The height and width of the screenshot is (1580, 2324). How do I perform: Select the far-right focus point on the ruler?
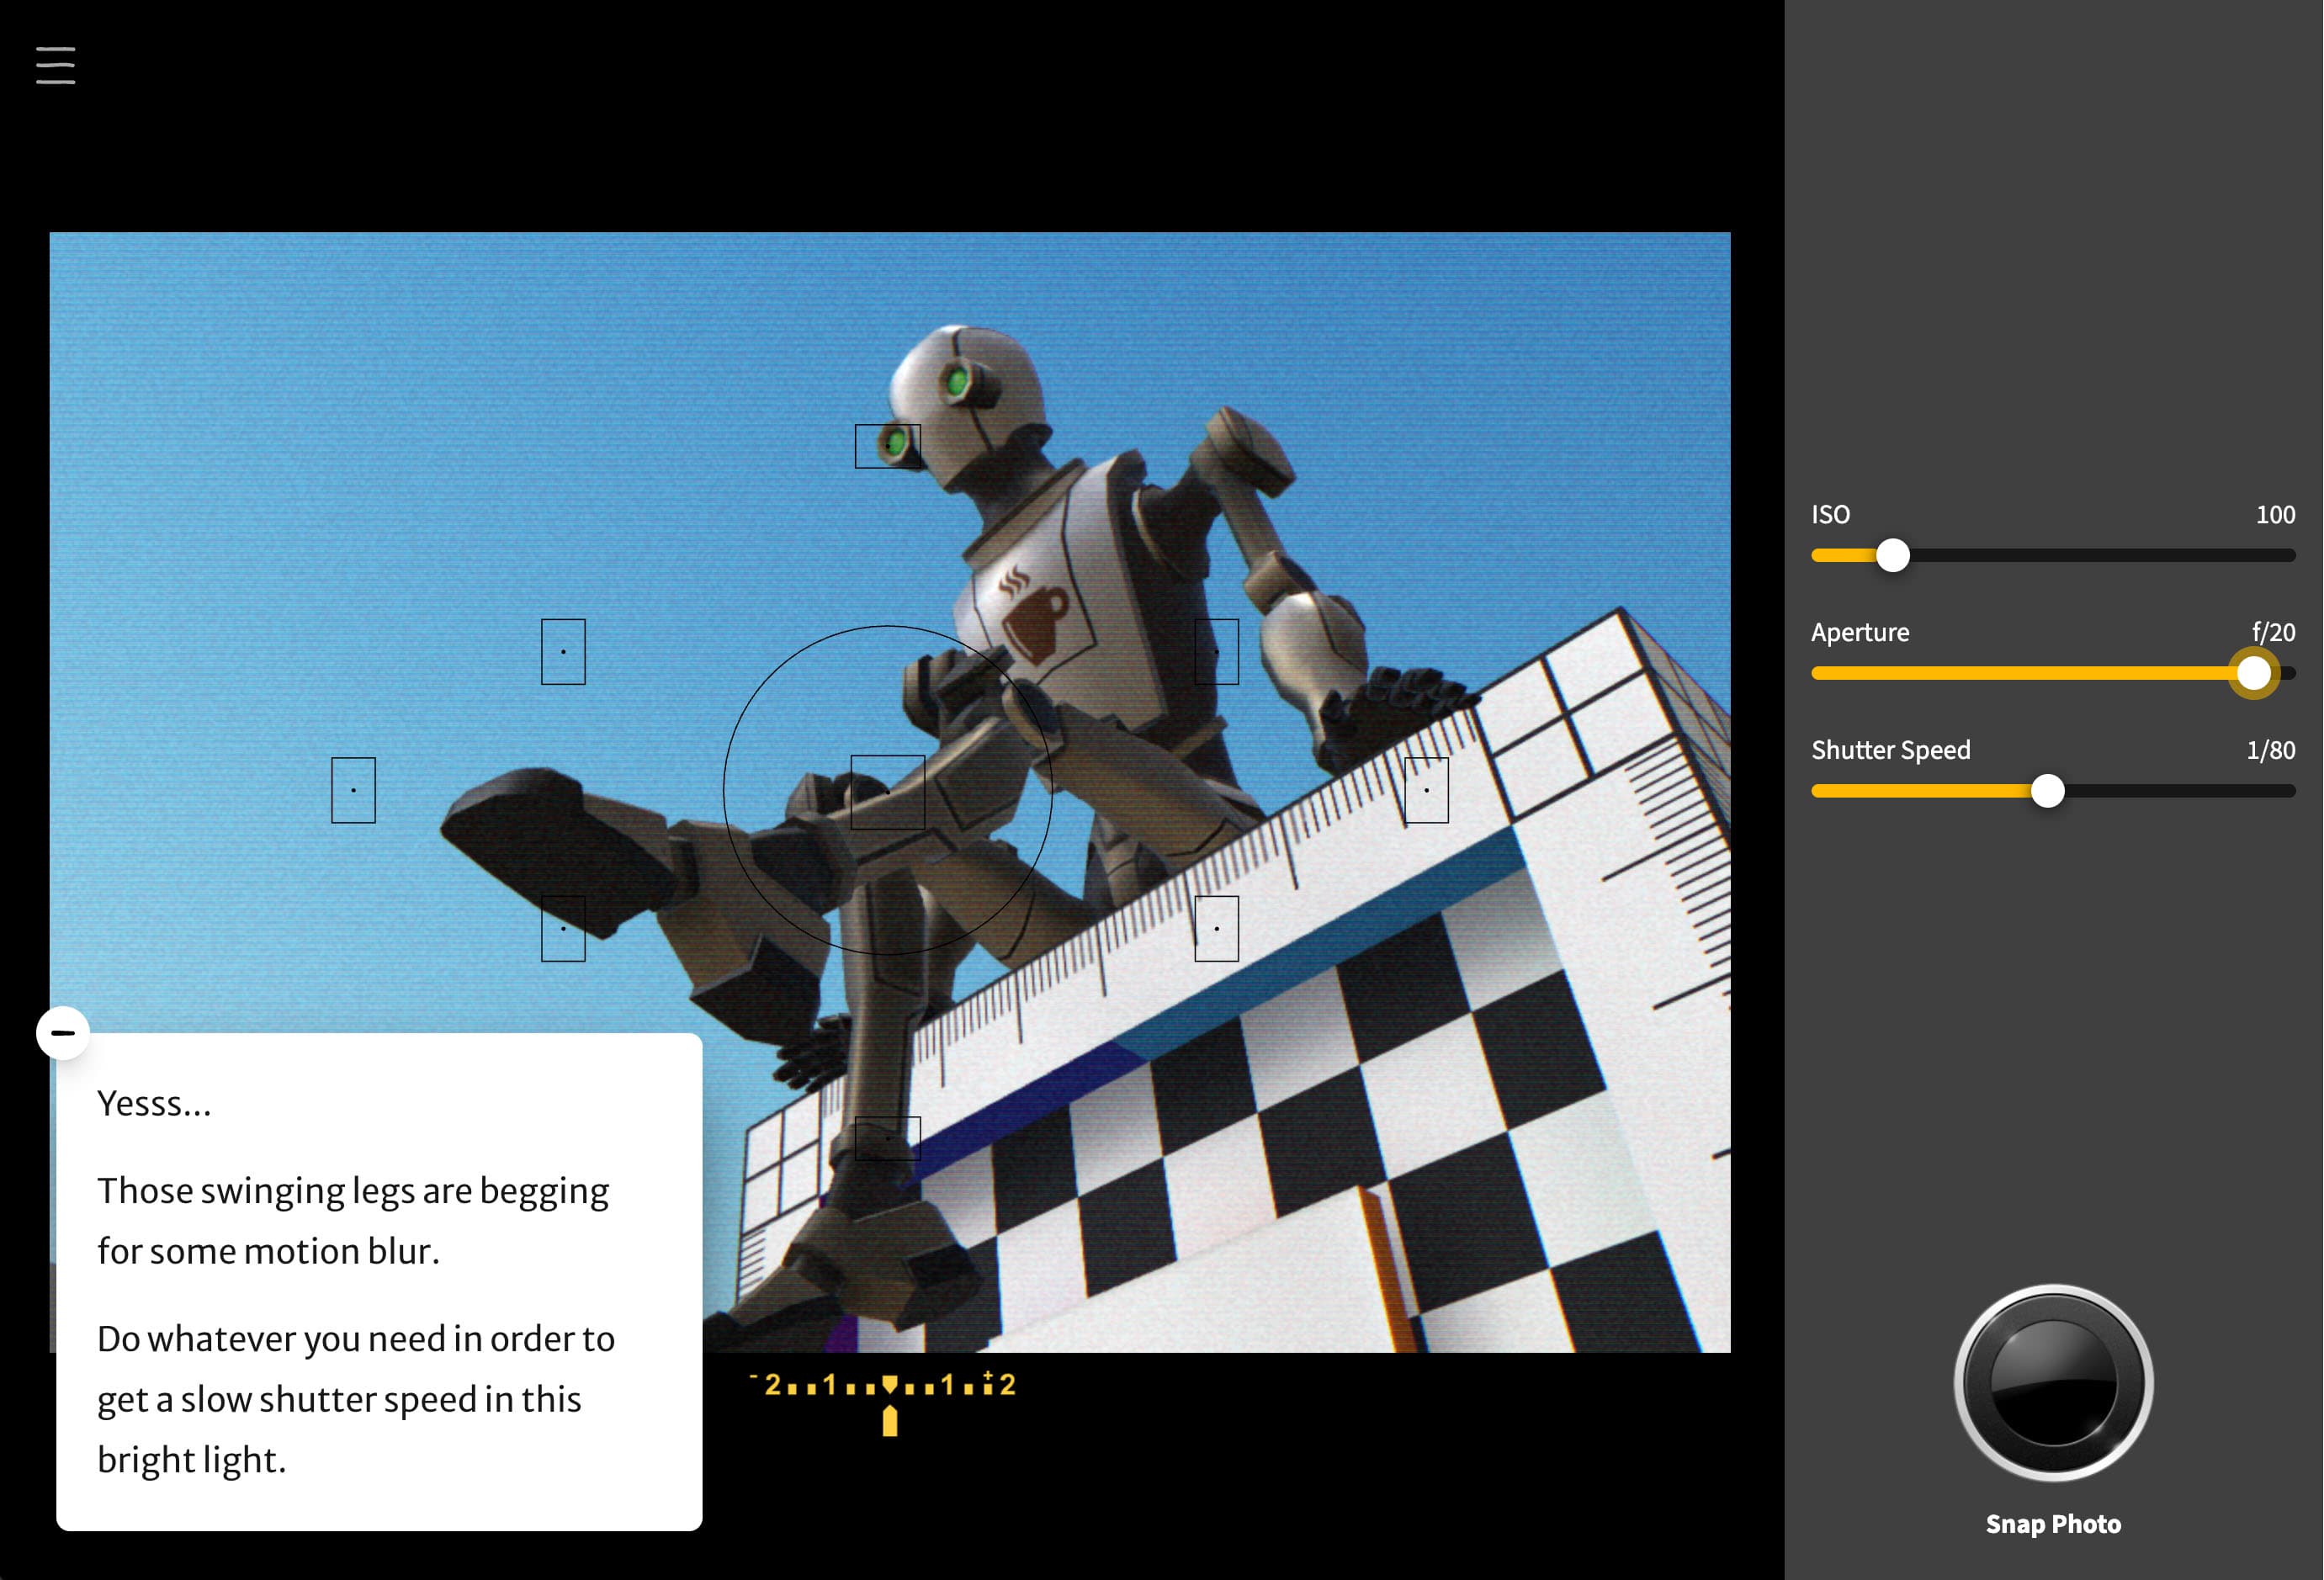(x=1425, y=790)
